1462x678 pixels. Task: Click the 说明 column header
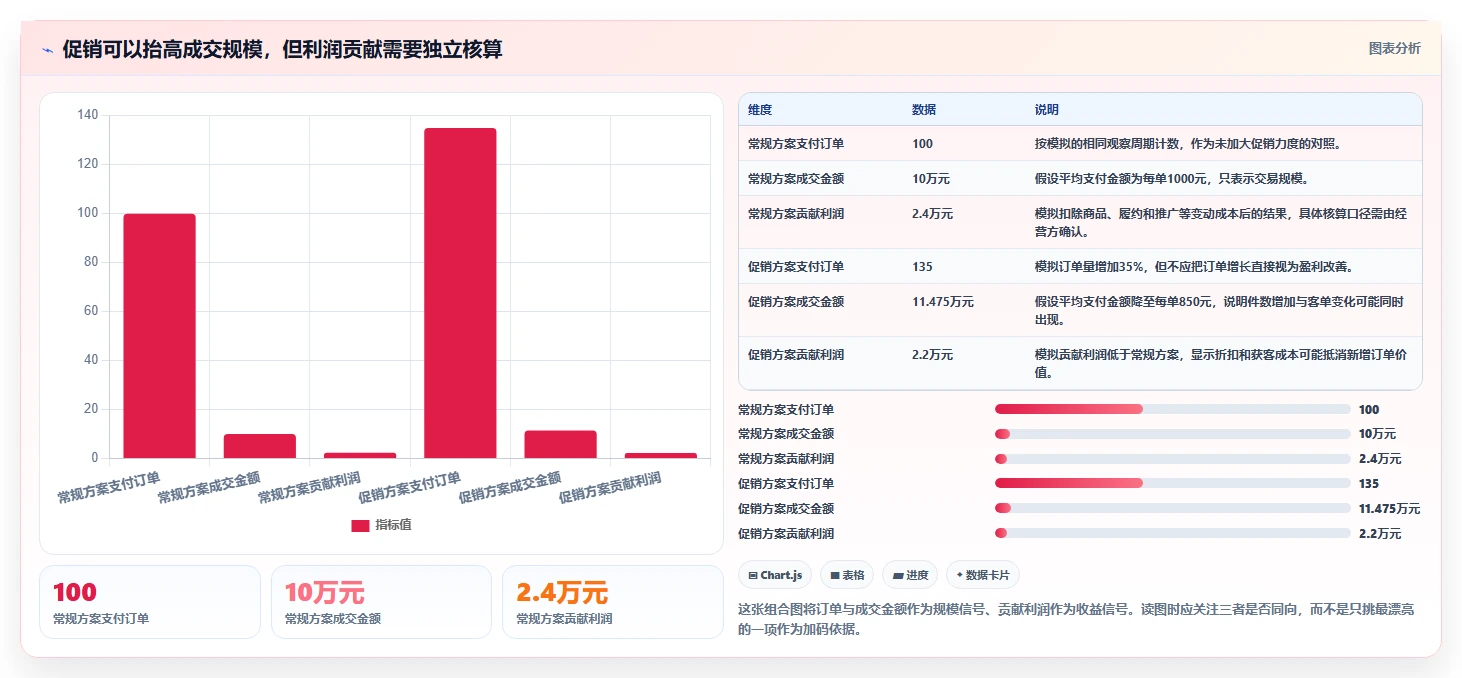1047,110
